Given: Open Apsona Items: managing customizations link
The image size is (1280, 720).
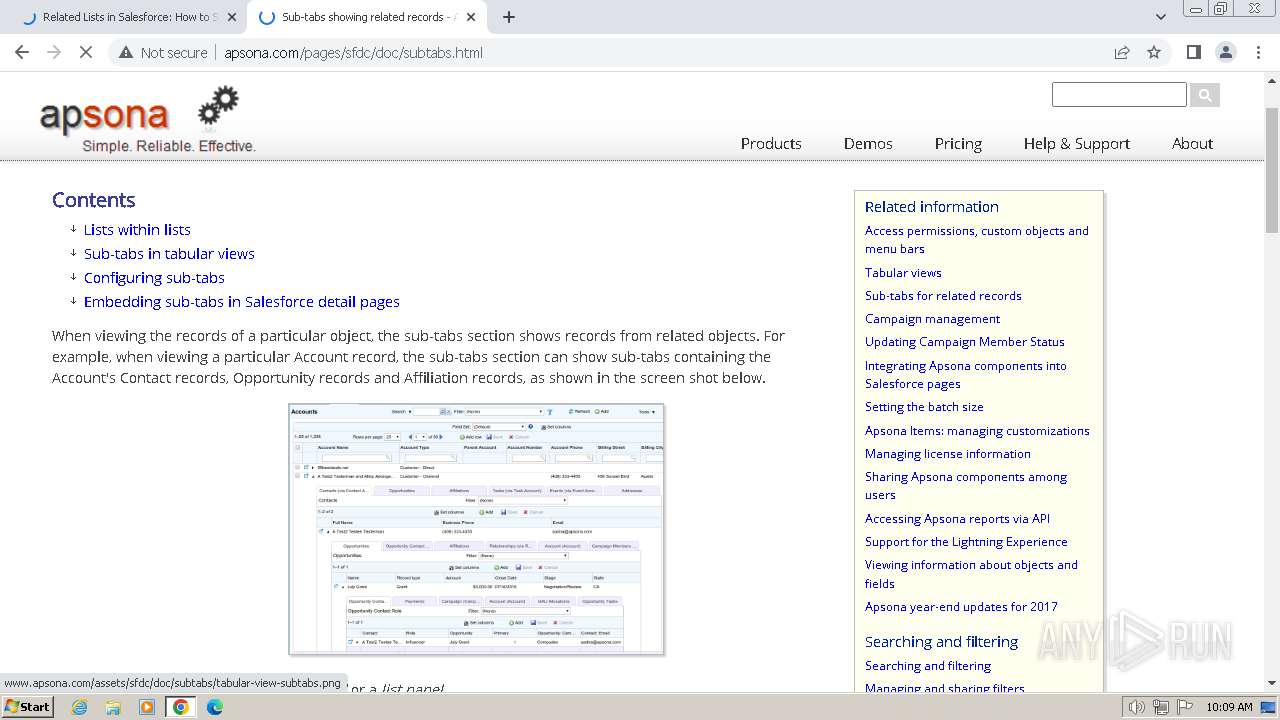Looking at the screenshot, I should [x=977, y=430].
